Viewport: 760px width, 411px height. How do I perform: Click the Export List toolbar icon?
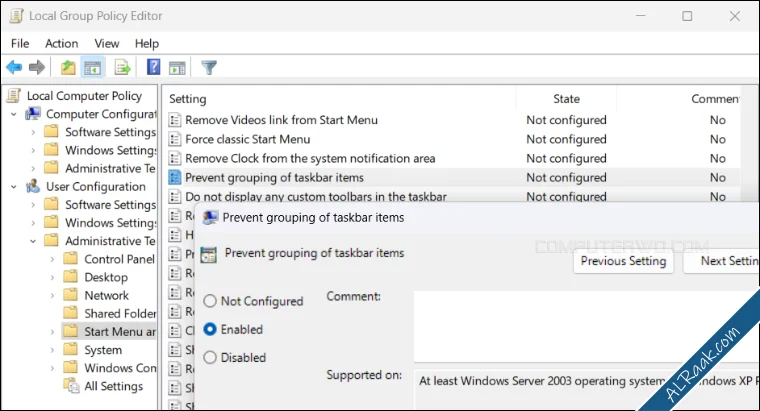tap(122, 67)
